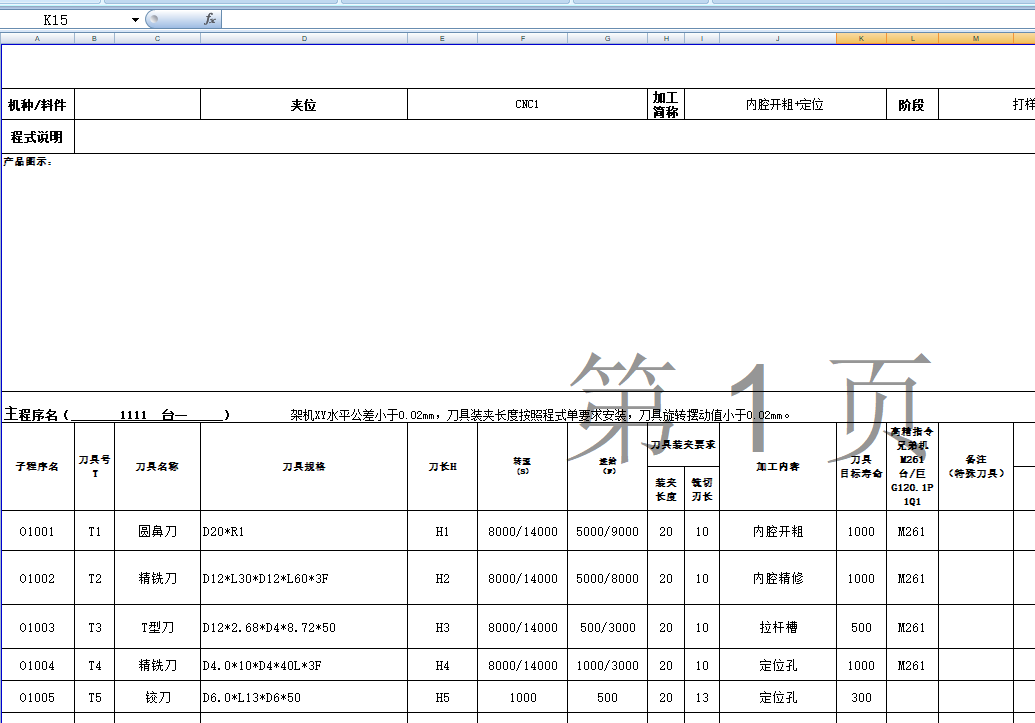Click the 刀长H header cell
The width and height of the screenshot is (1035, 723).
tap(442, 466)
